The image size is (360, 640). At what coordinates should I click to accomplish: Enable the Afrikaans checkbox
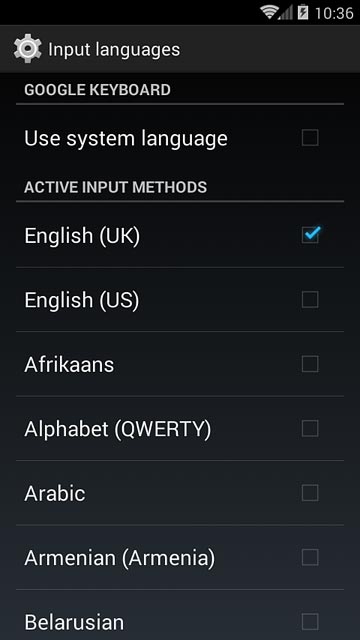[310, 364]
